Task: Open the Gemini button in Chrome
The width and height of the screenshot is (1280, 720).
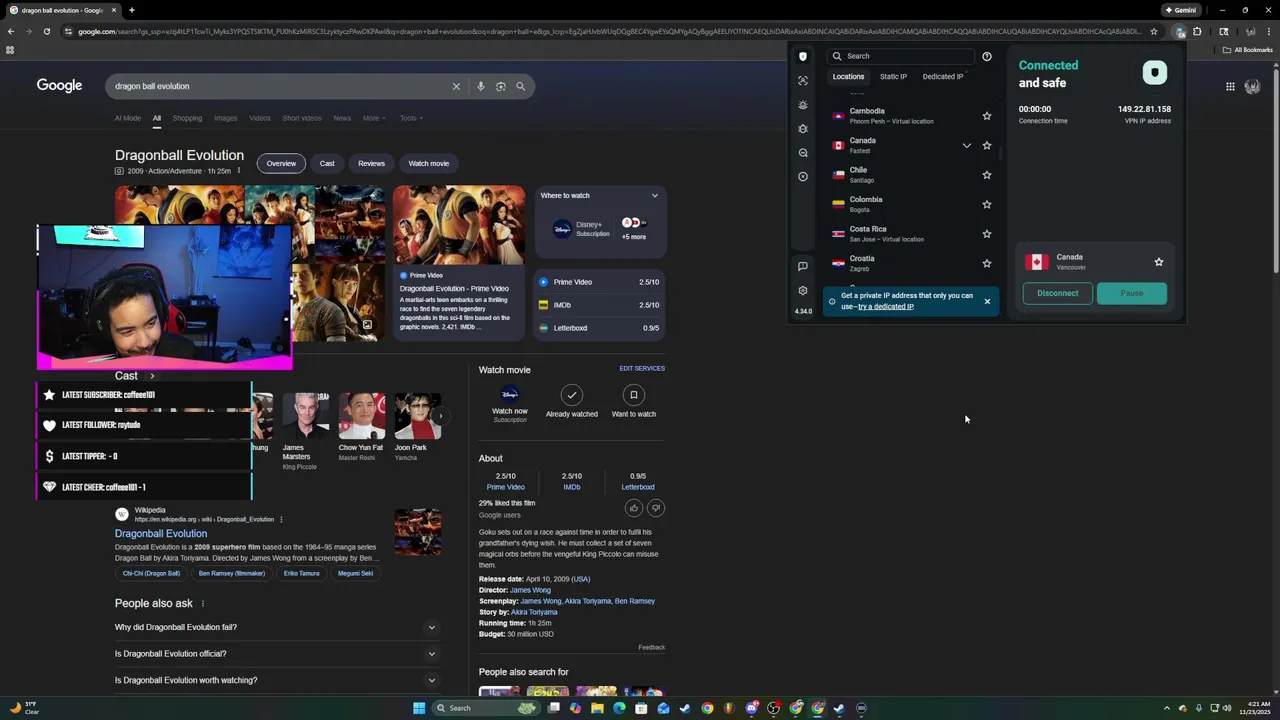Action: click(x=1180, y=10)
